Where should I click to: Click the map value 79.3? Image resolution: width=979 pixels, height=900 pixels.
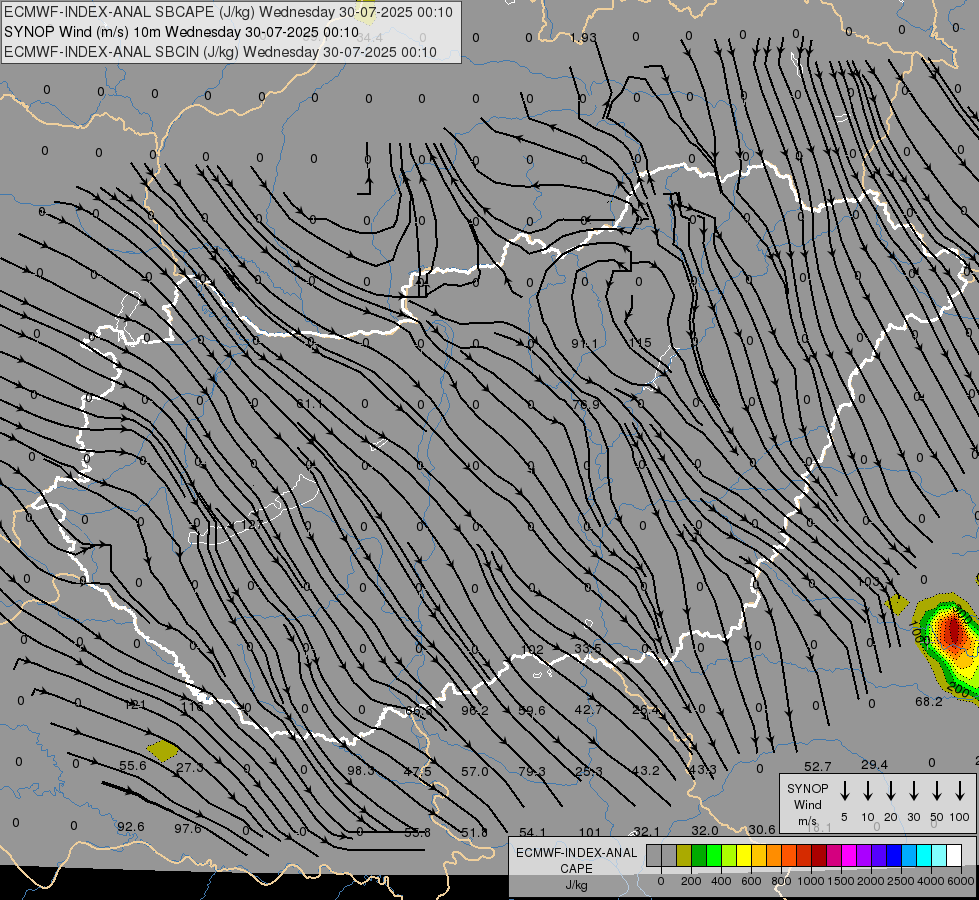(531, 771)
